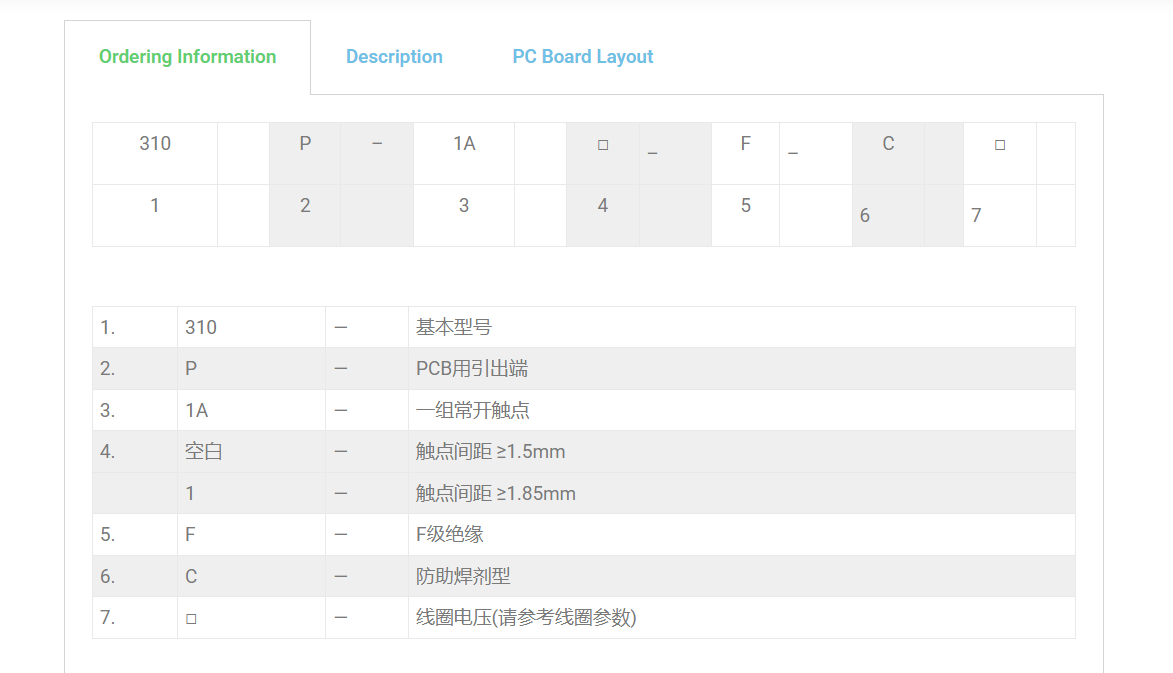Select the 触点间距 ≥1.5mm row text

(x=490, y=452)
